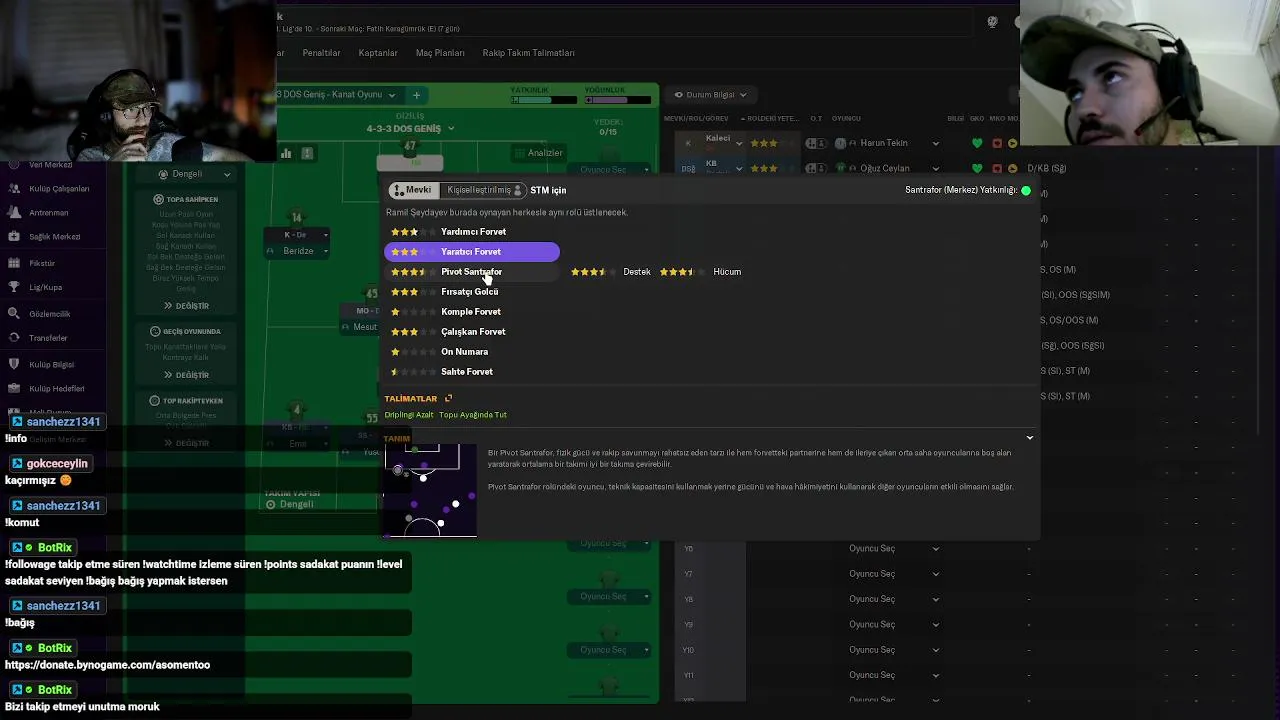Click Değiştir under Topa Sahipken
Screen dimensions: 1280x720
(x=186, y=306)
